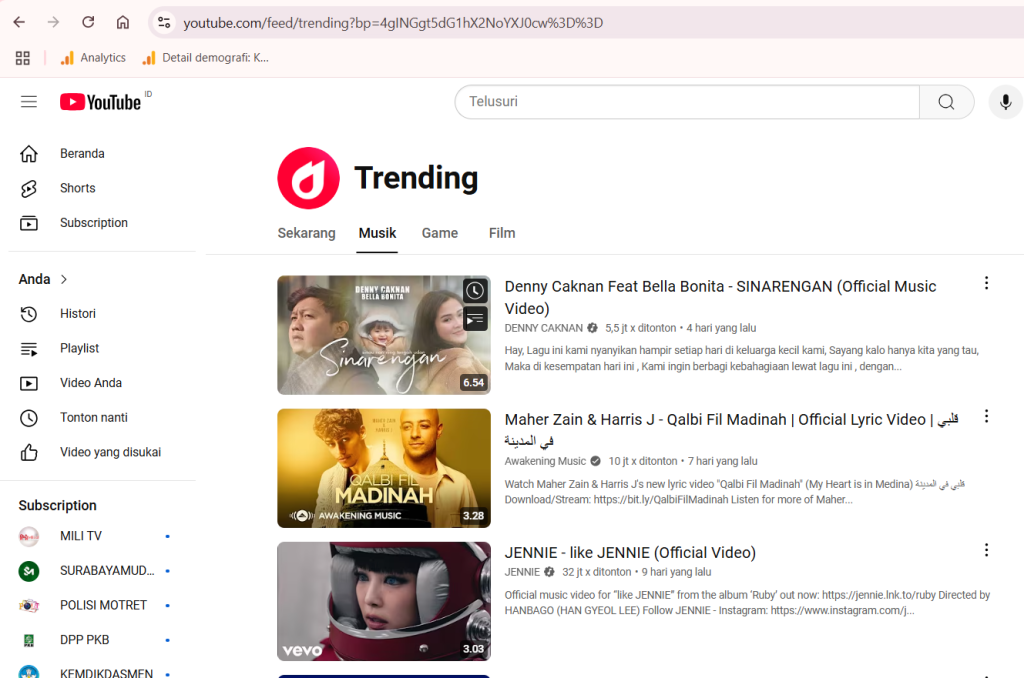Open JENNIE - like JENNIE video title

pos(630,553)
